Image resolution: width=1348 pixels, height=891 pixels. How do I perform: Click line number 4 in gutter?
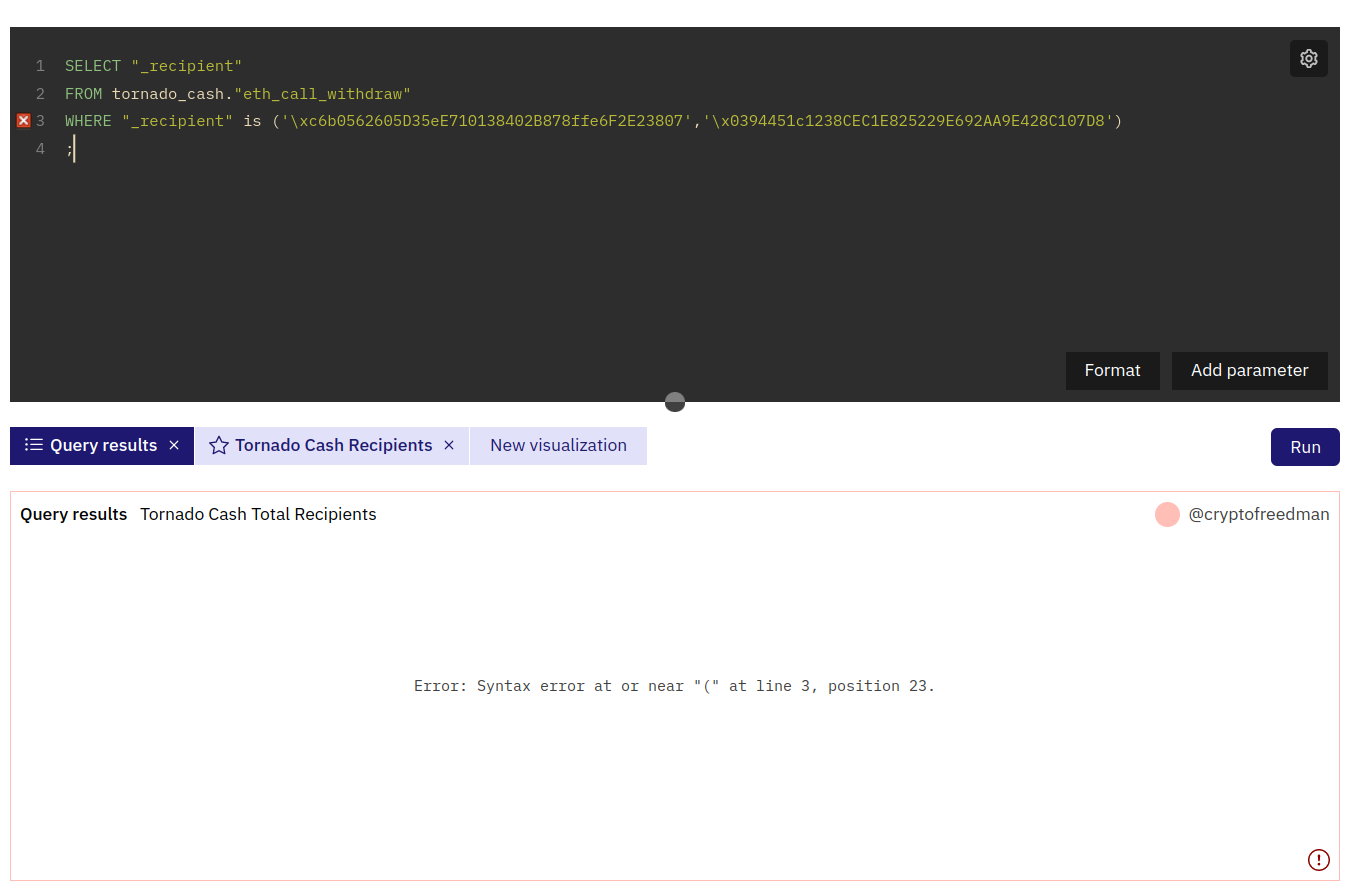point(40,149)
